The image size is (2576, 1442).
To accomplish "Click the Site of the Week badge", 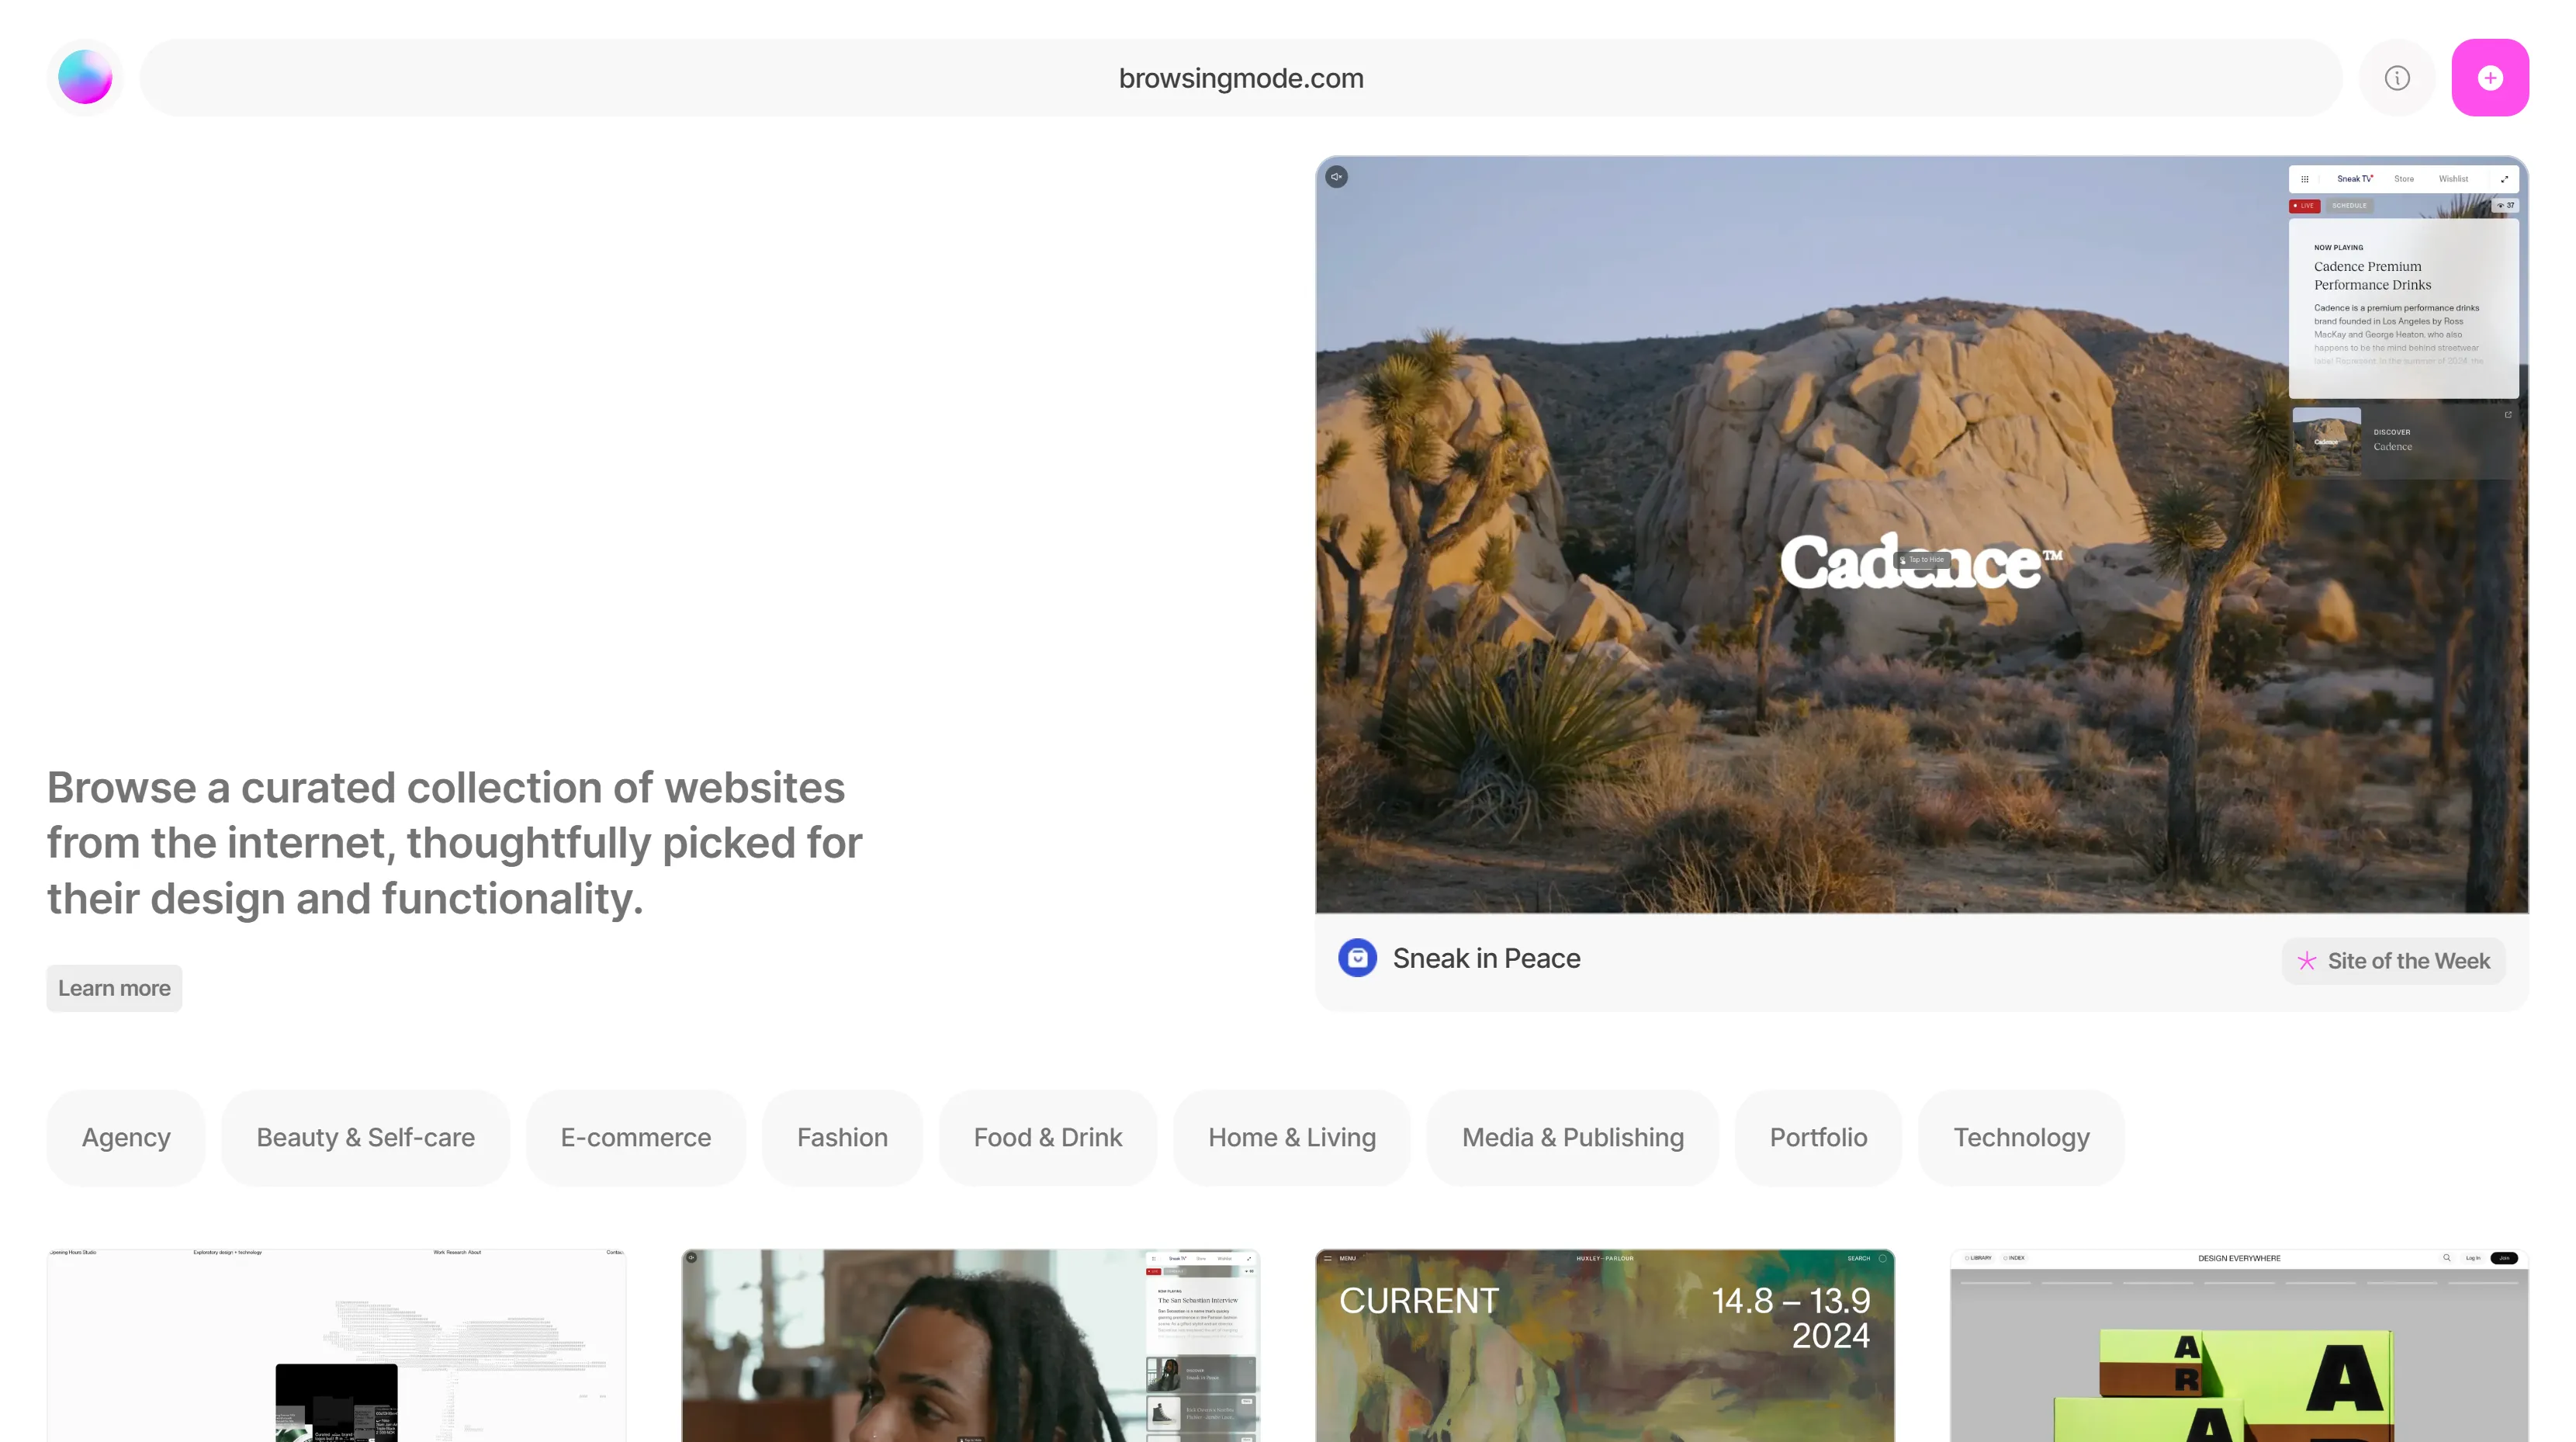I will click(x=2392, y=961).
